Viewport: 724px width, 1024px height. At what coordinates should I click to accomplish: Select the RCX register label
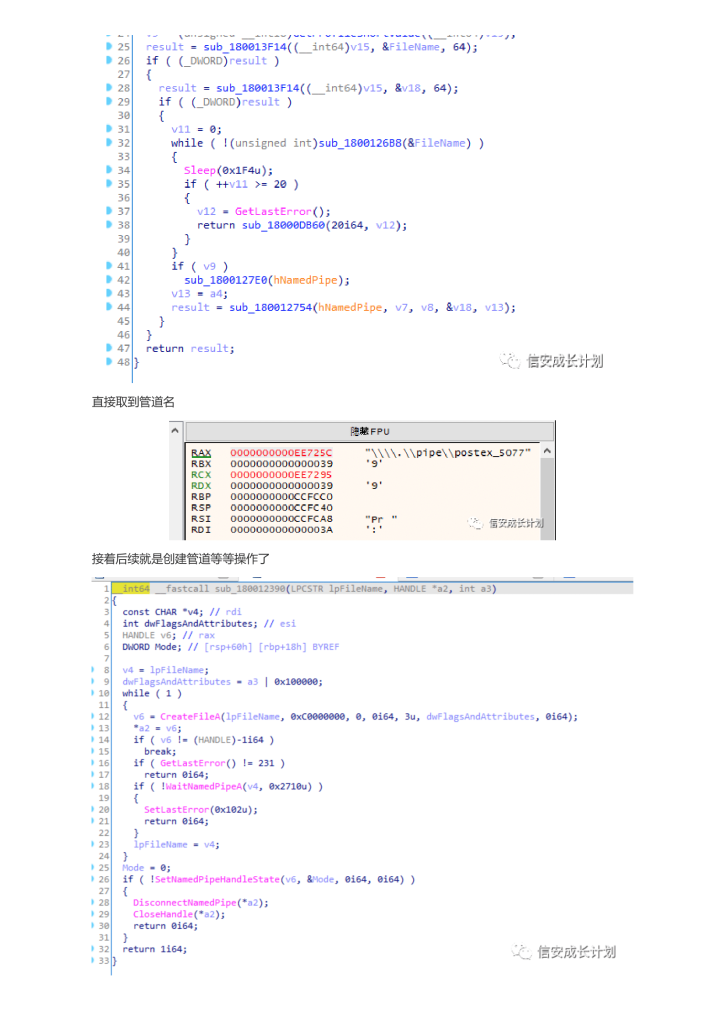(201, 475)
